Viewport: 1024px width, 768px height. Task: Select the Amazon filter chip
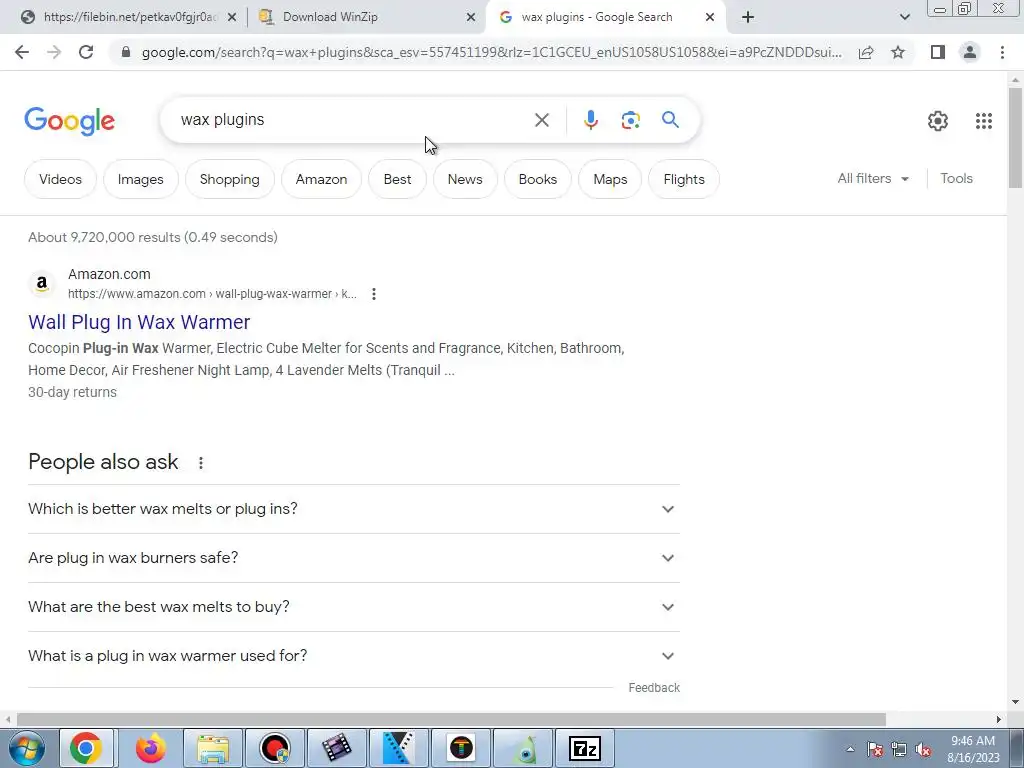321,179
